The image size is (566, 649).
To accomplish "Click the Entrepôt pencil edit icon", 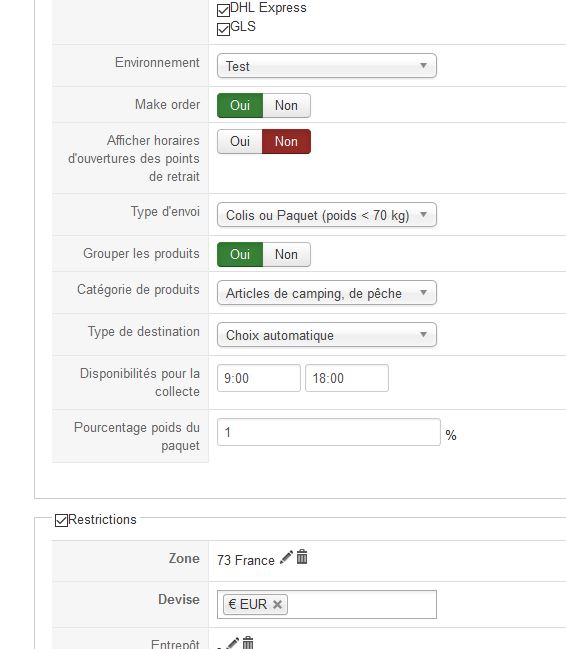I will (x=232, y=643).
